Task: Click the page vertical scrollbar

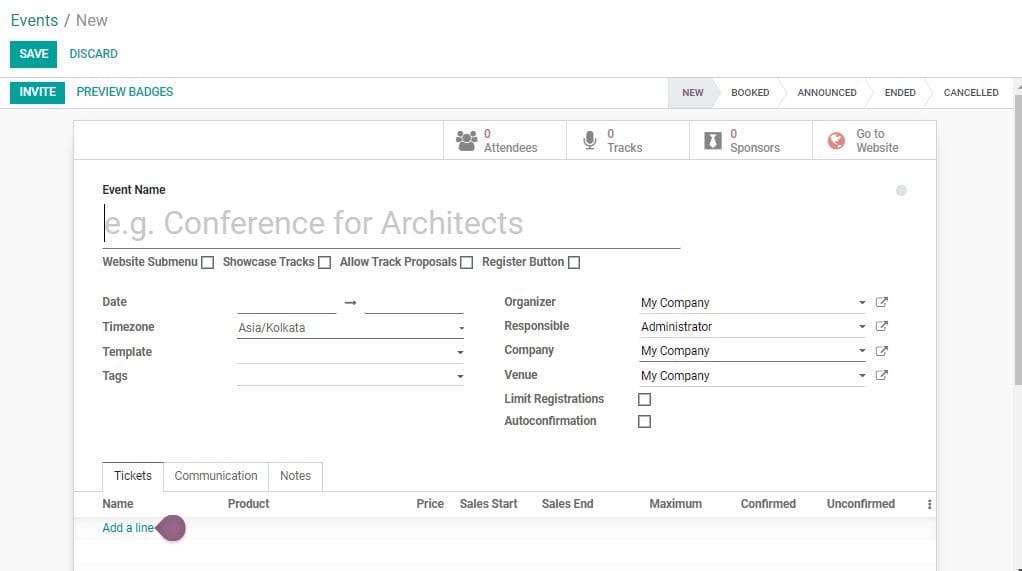Action: [x=1017, y=241]
